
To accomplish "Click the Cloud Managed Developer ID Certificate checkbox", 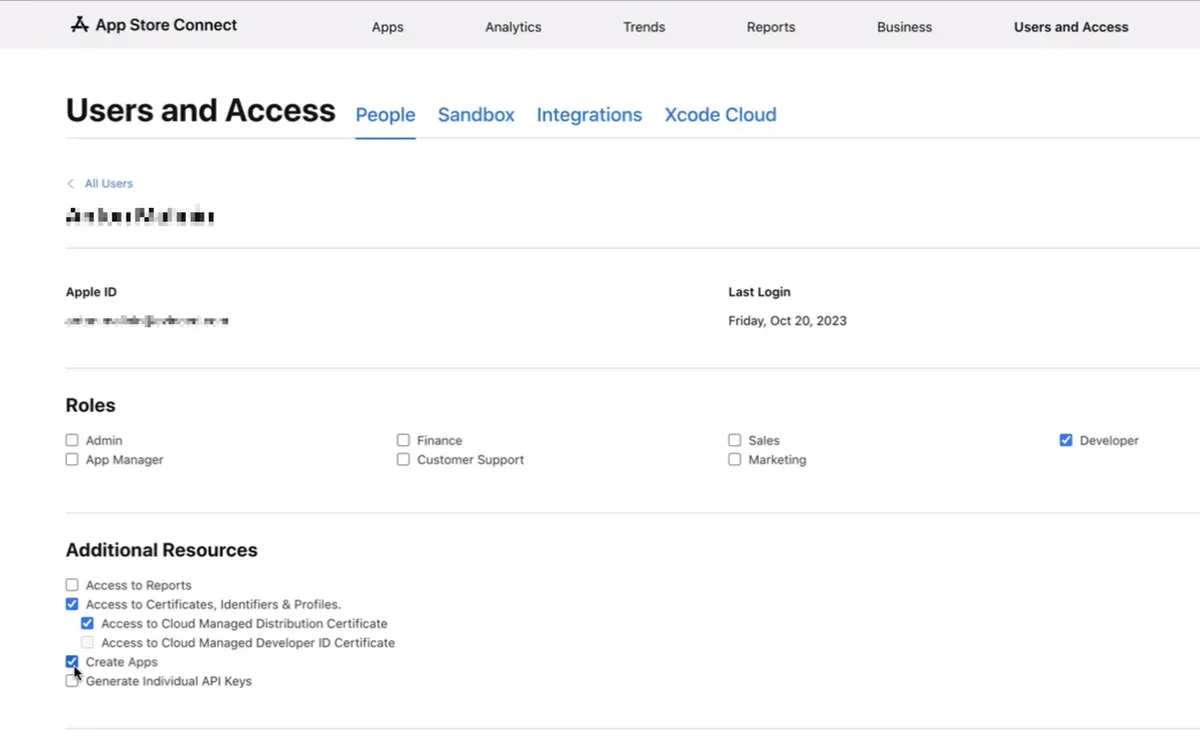I will [x=87, y=643].
